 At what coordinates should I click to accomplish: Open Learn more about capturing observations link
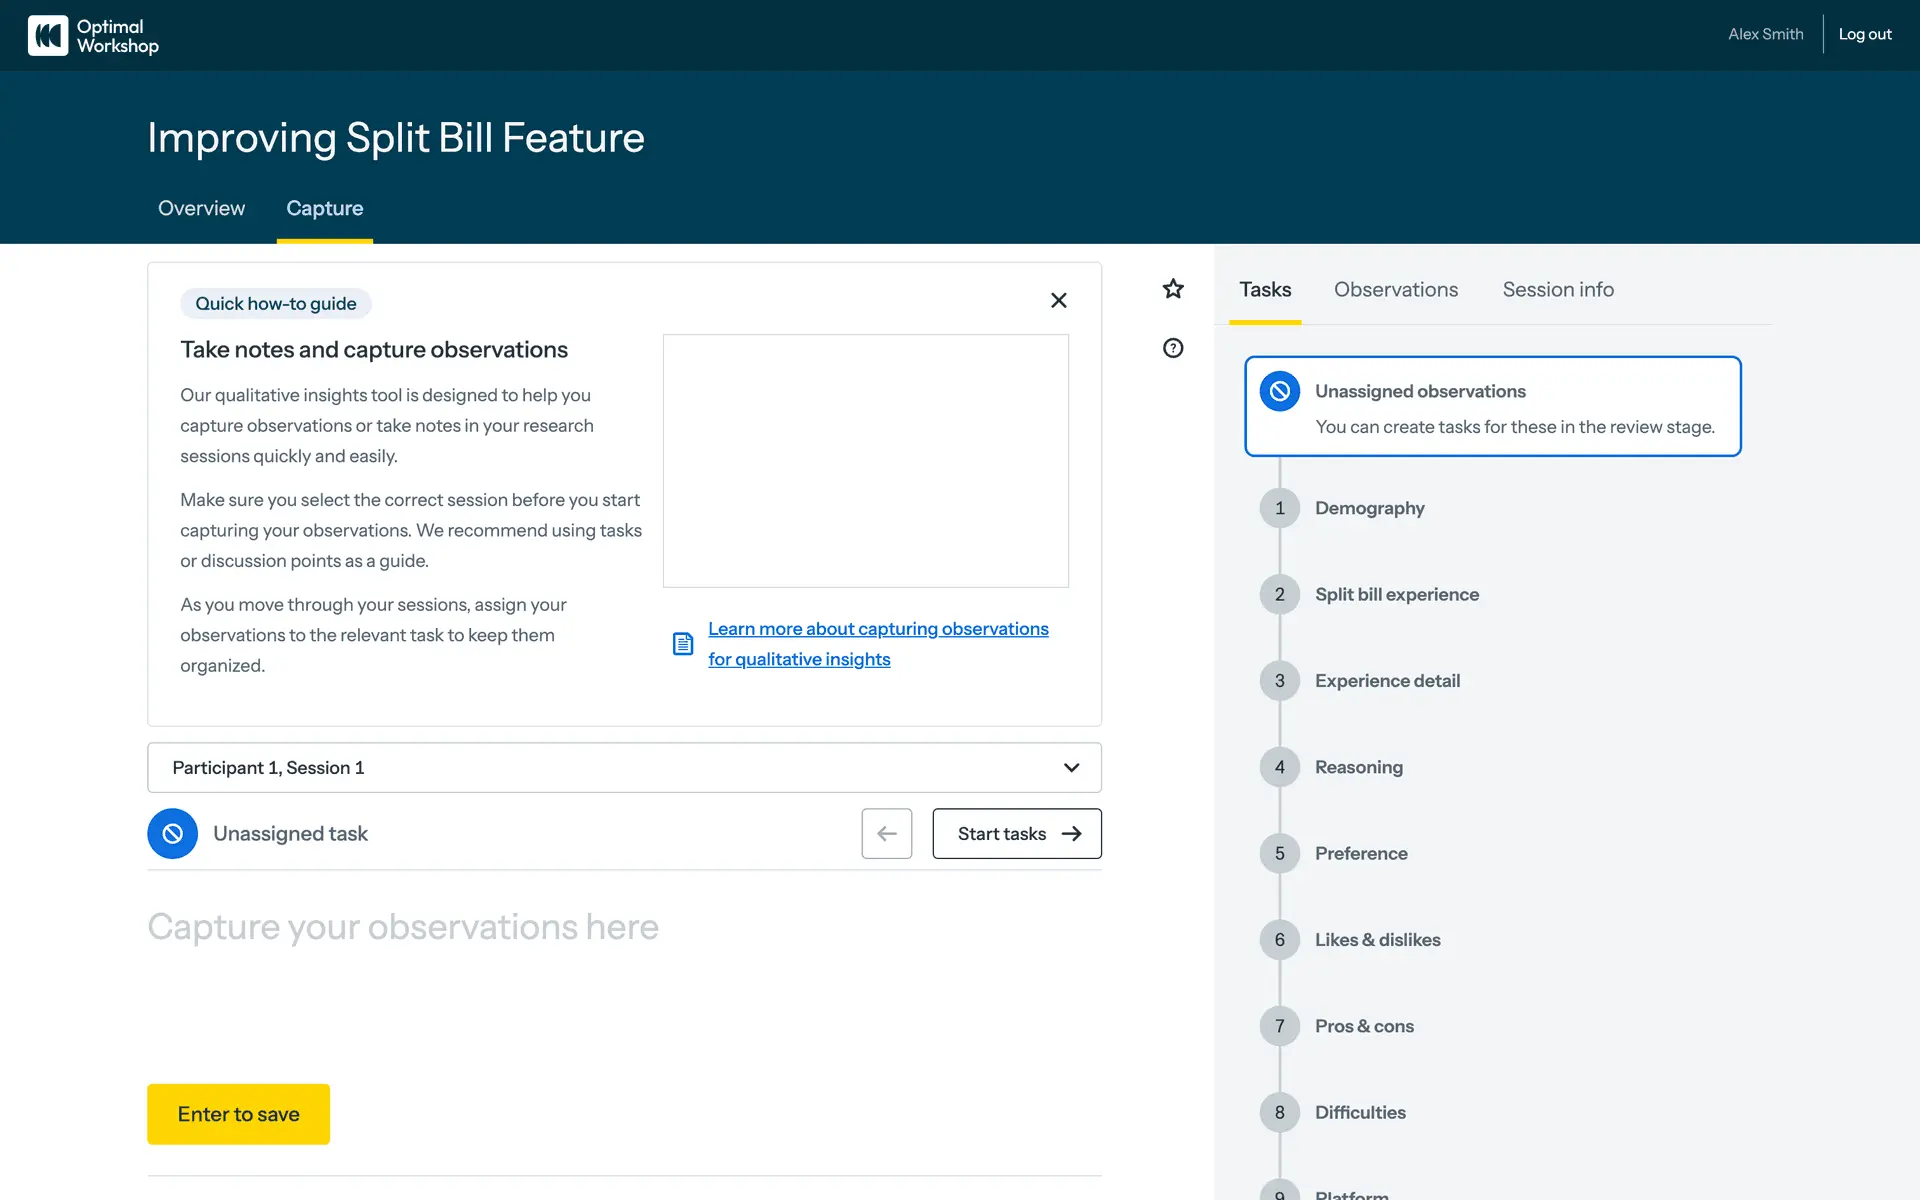(877, 629)
